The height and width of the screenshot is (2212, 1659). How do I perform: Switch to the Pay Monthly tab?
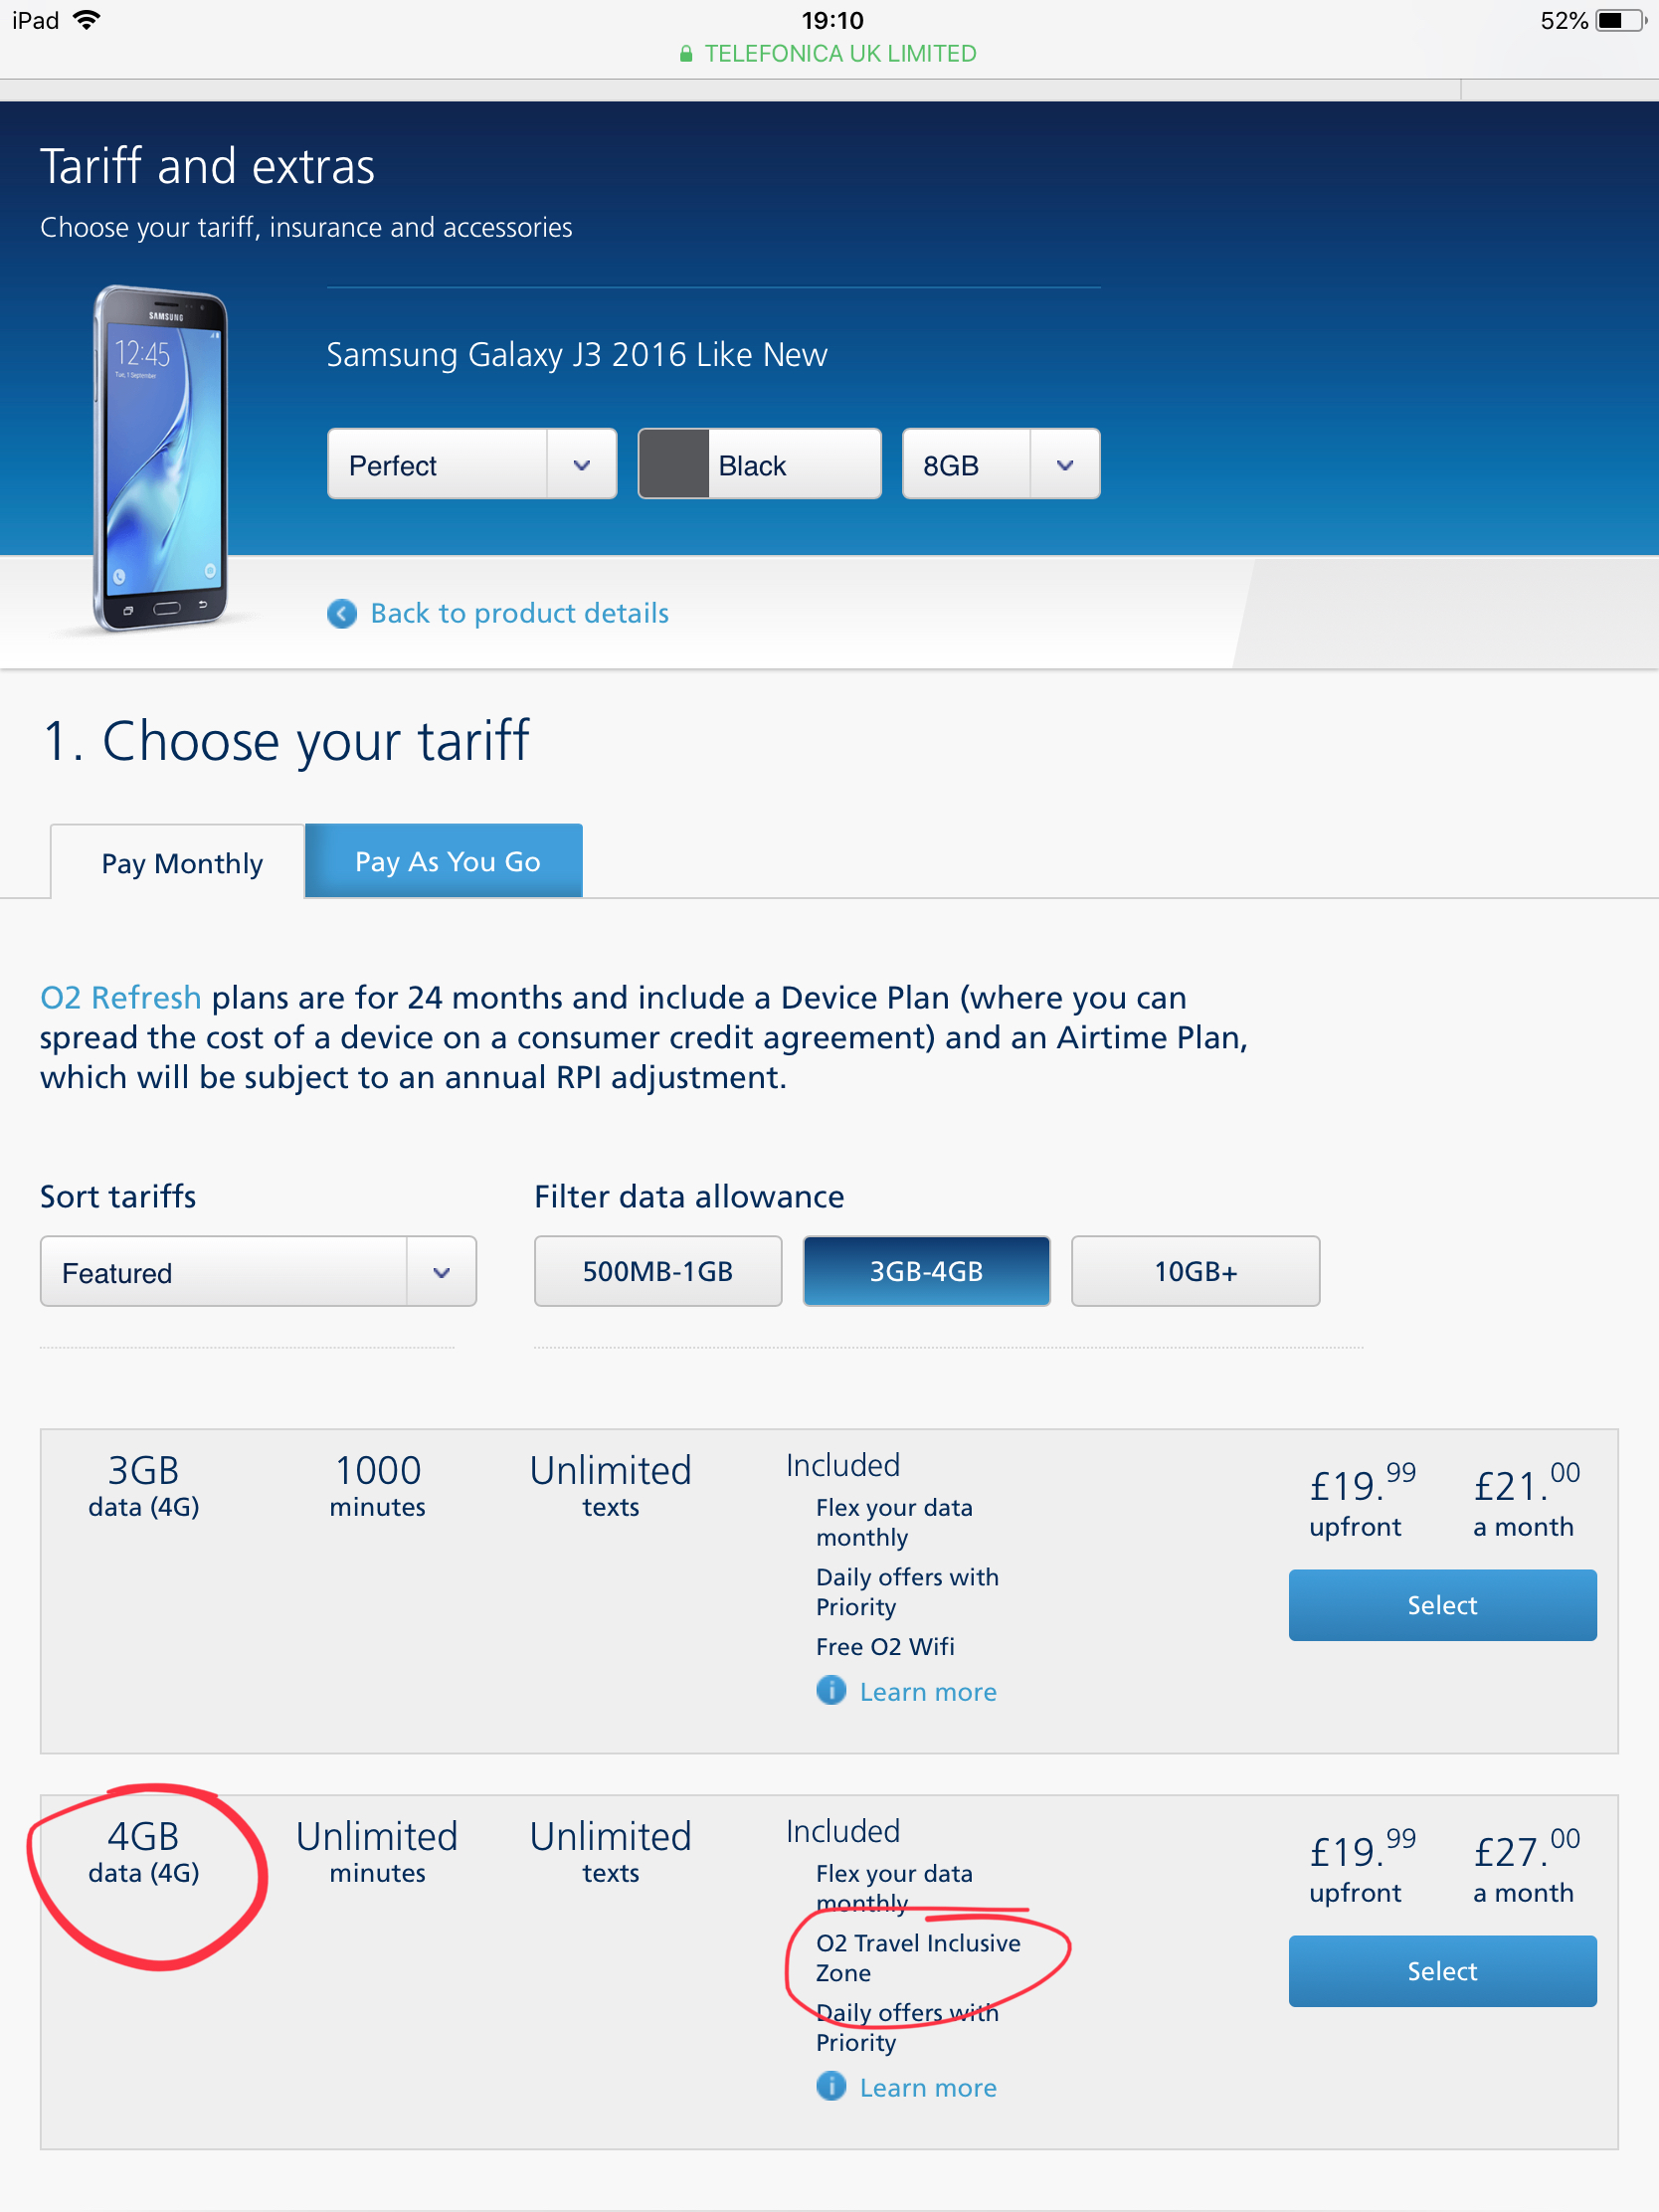tap(181, 862)
